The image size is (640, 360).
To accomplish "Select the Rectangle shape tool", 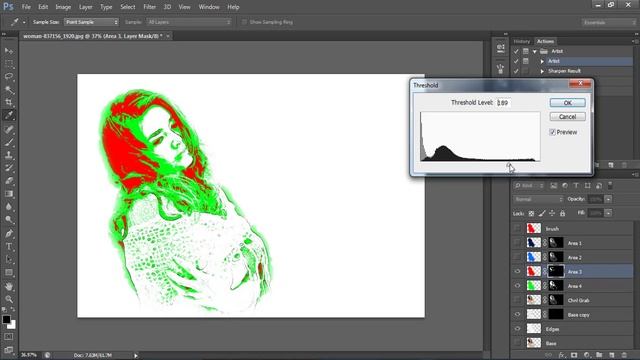I will 9,272.
